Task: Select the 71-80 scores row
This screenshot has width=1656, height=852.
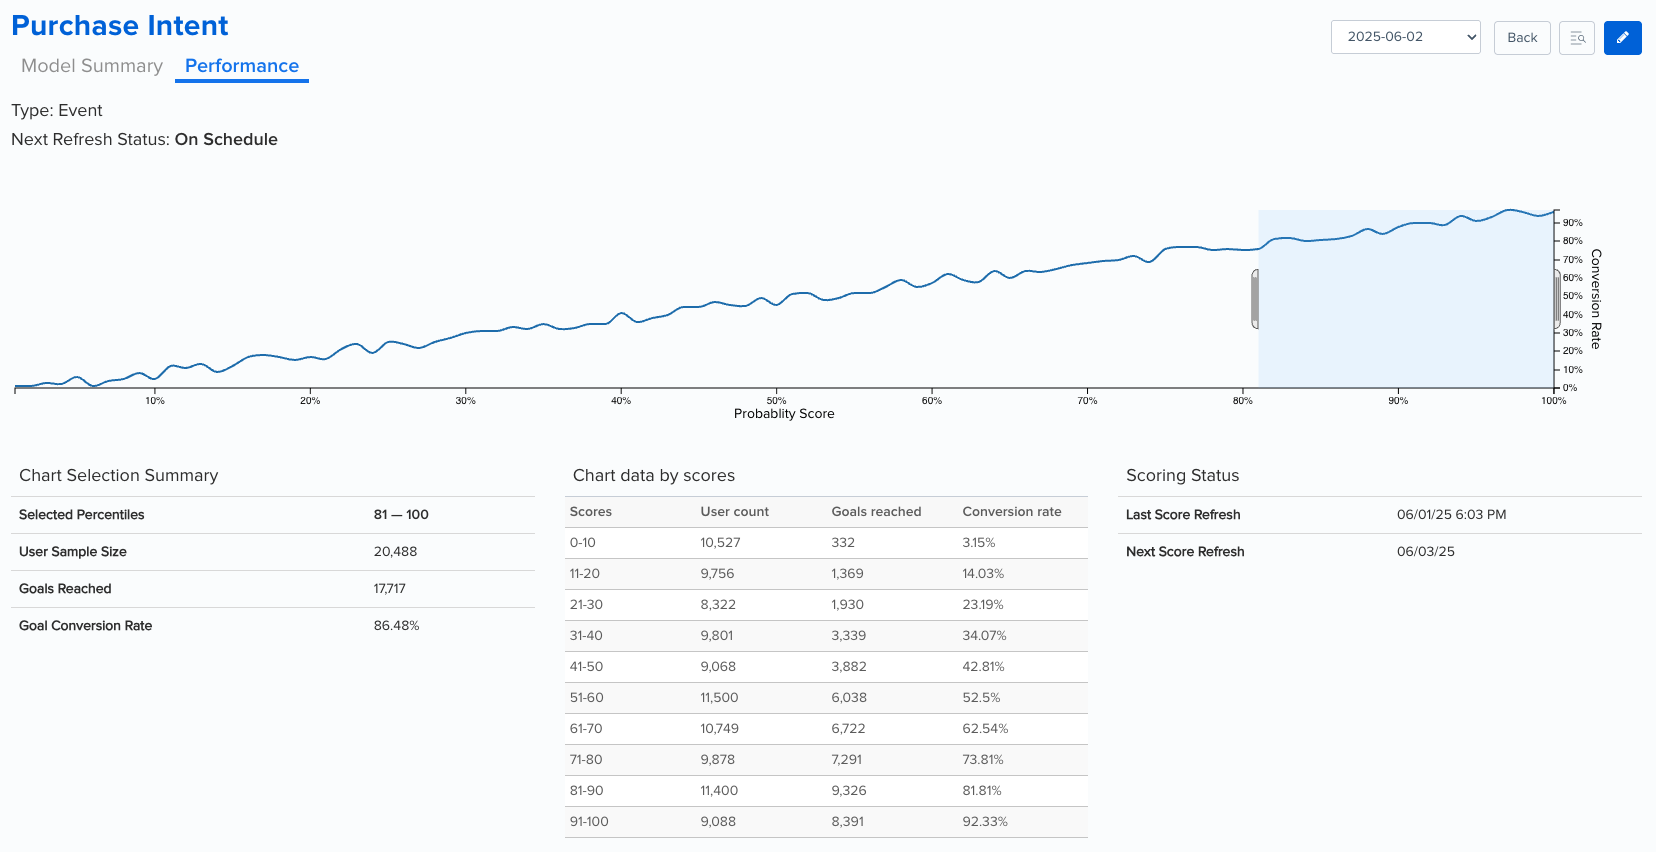Action: (826, 760)
